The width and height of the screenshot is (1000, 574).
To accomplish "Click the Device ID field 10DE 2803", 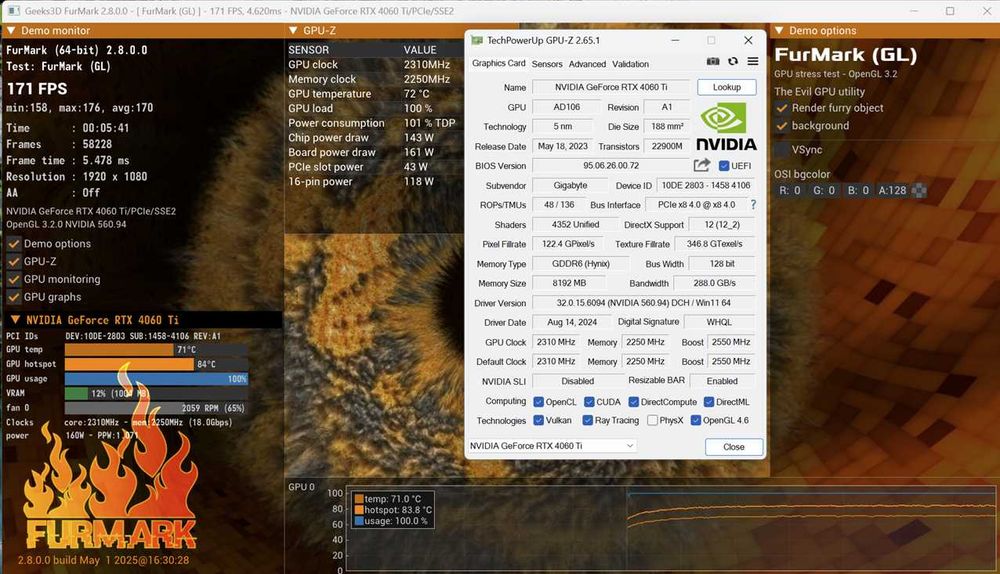I will [x=705, y=185].
